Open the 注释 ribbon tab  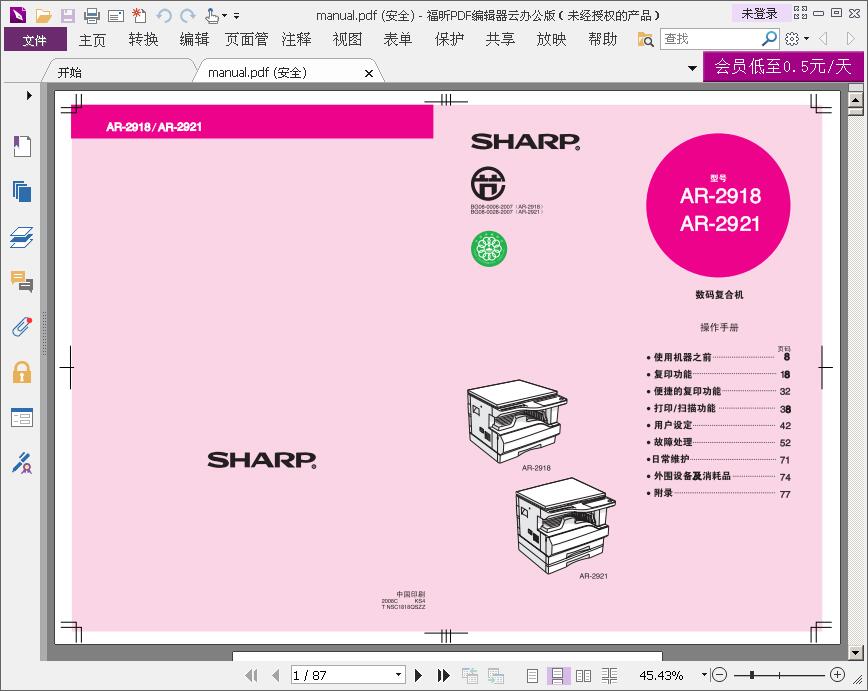296,40
